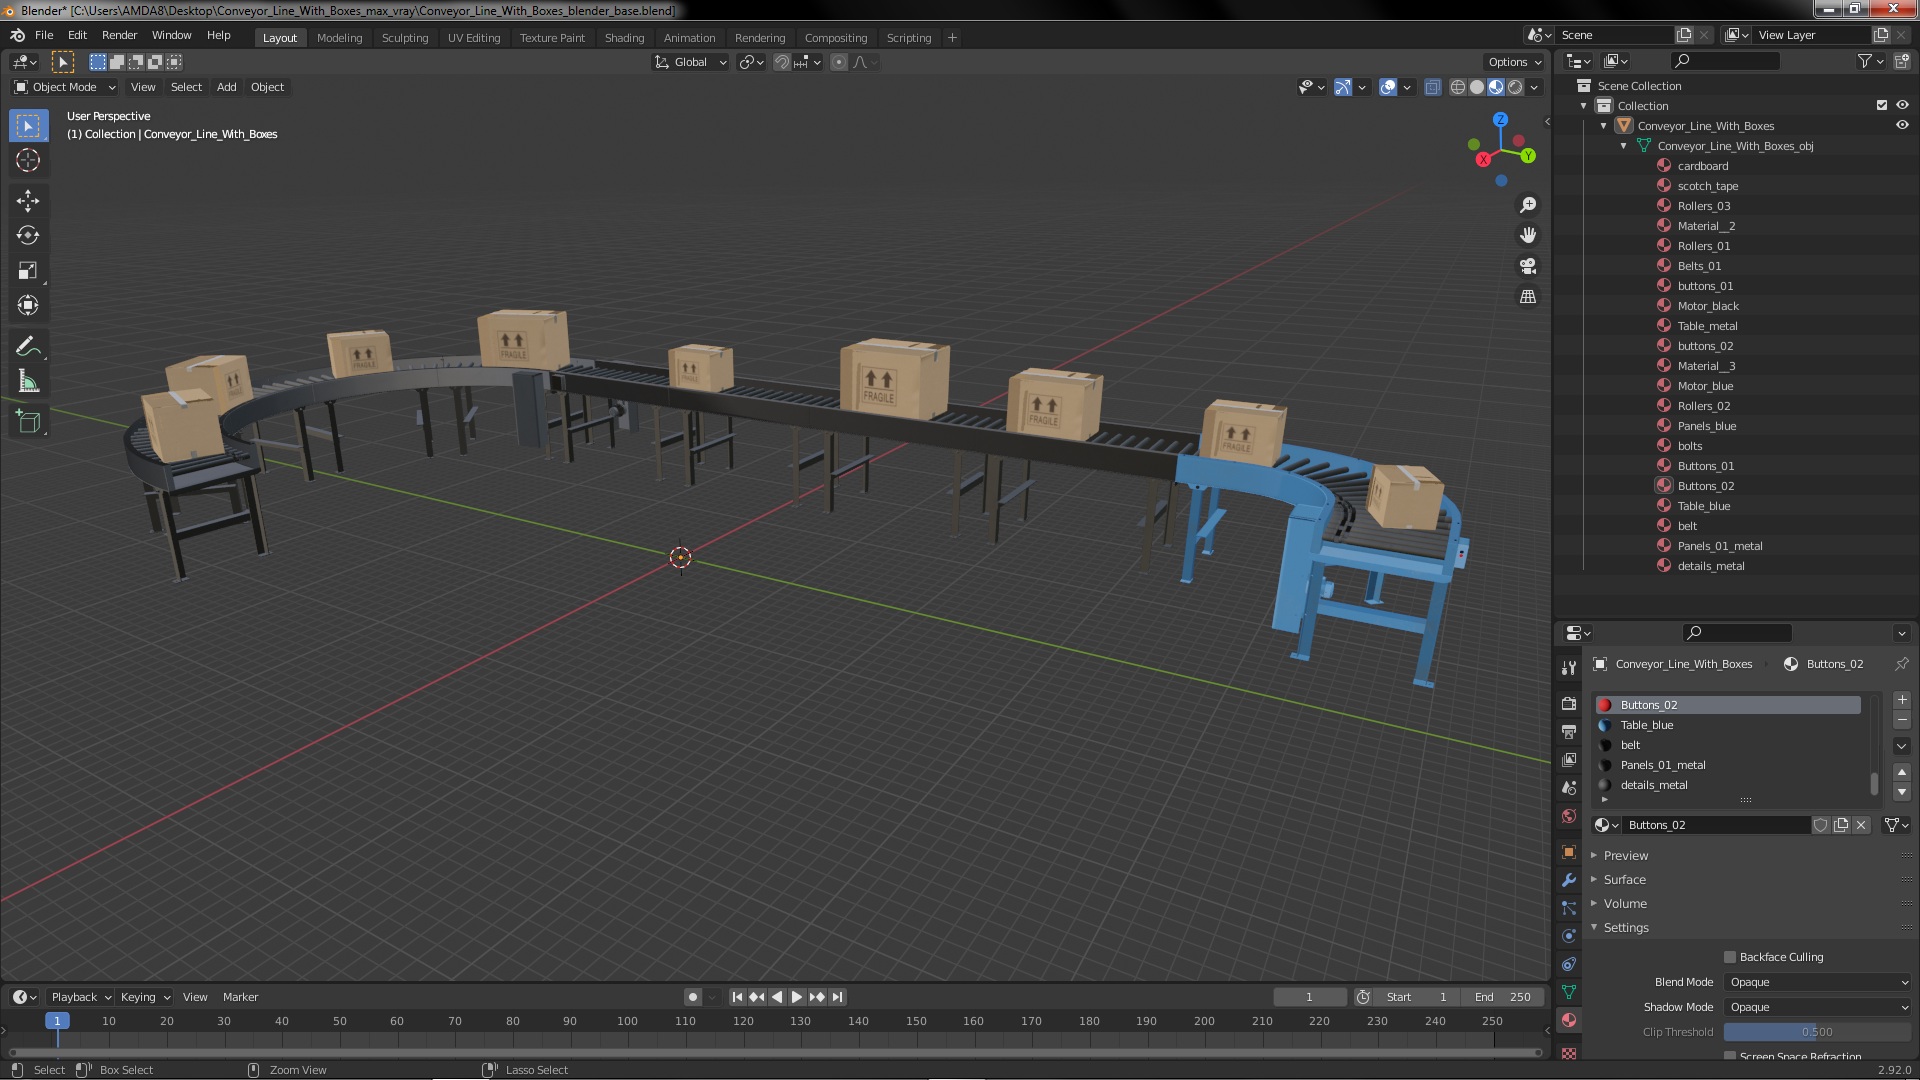Viewport: 1920px width, 1080px height.
Task: Switch to Solid viewport shading
Action: pos(1477,87)
